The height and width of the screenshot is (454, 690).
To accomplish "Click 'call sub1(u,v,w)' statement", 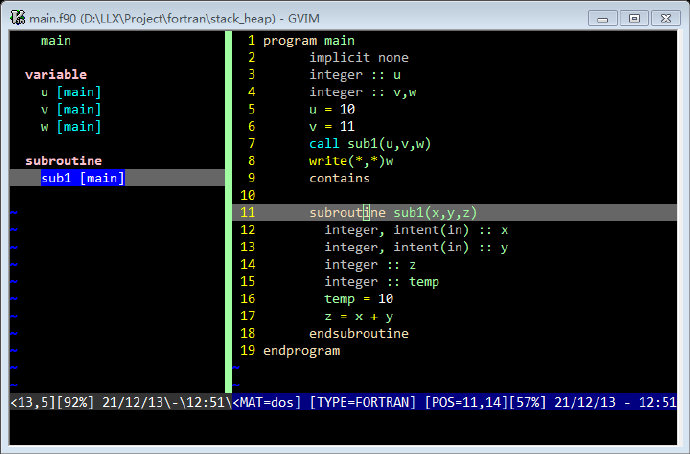I will pos(370,143).
